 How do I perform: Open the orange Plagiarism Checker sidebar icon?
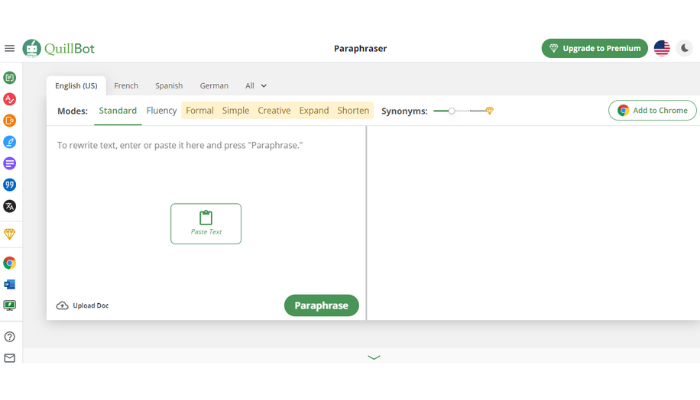[9, 121]
